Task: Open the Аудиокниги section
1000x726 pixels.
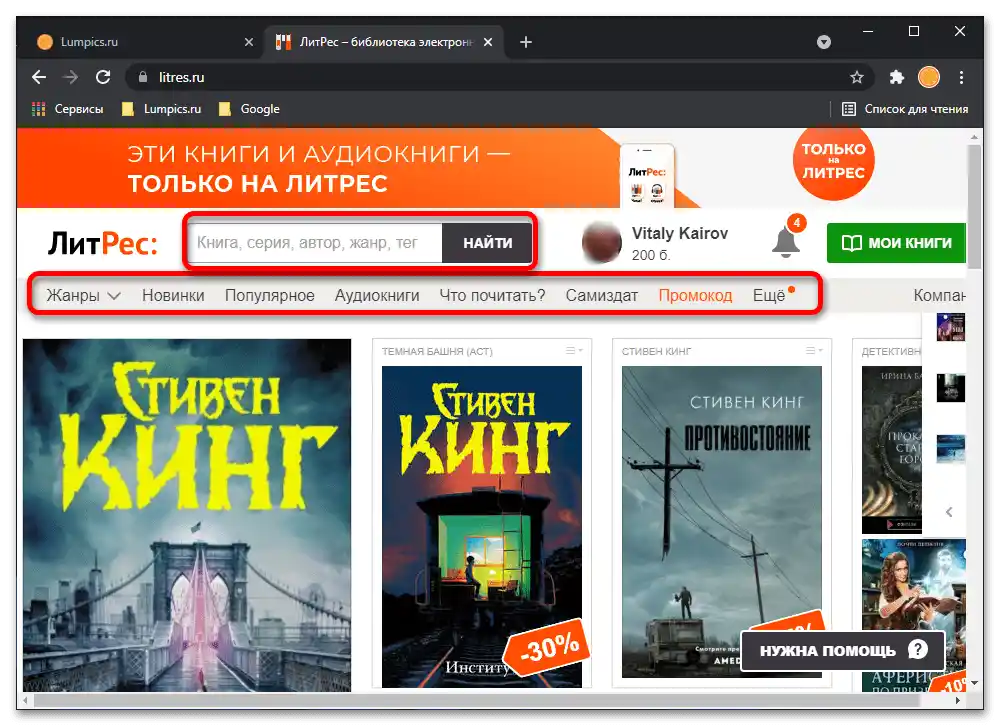Action: [377, 295]
